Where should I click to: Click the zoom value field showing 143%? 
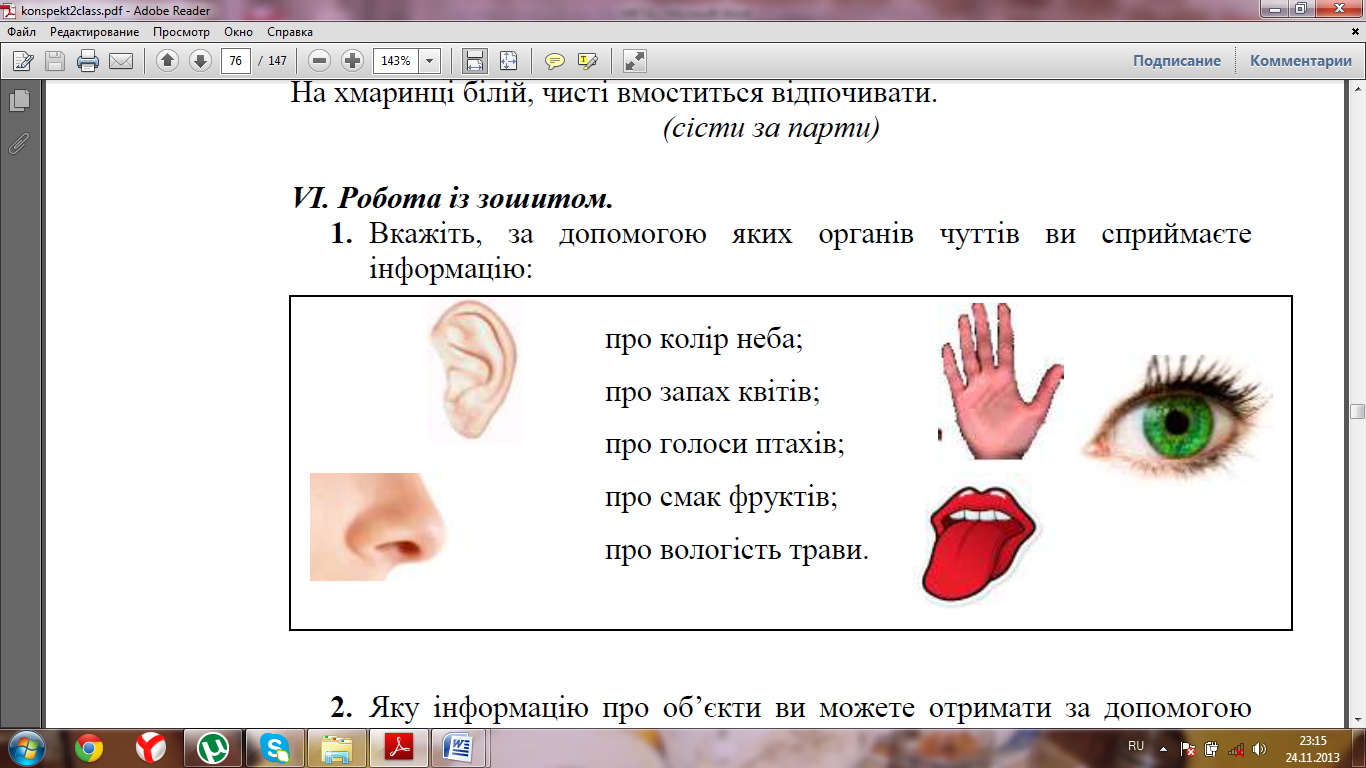pyautogui.click(x=396, y=61)
